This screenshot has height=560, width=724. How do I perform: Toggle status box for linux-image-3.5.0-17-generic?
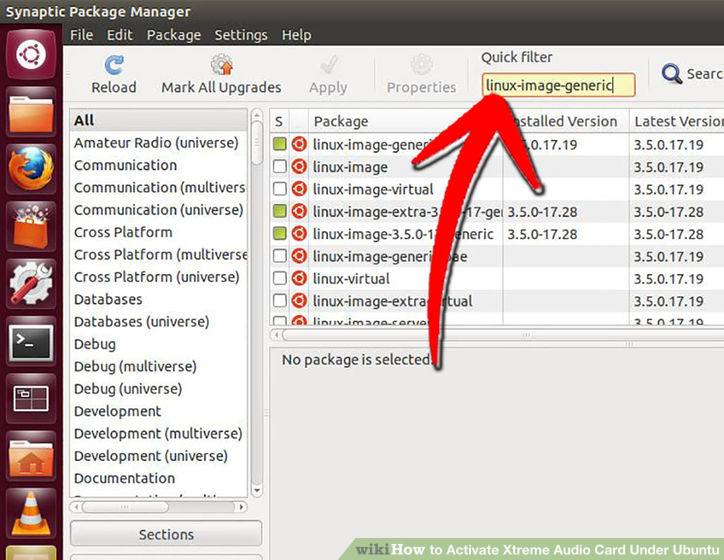pyautogui.click(x=279, y=234)
